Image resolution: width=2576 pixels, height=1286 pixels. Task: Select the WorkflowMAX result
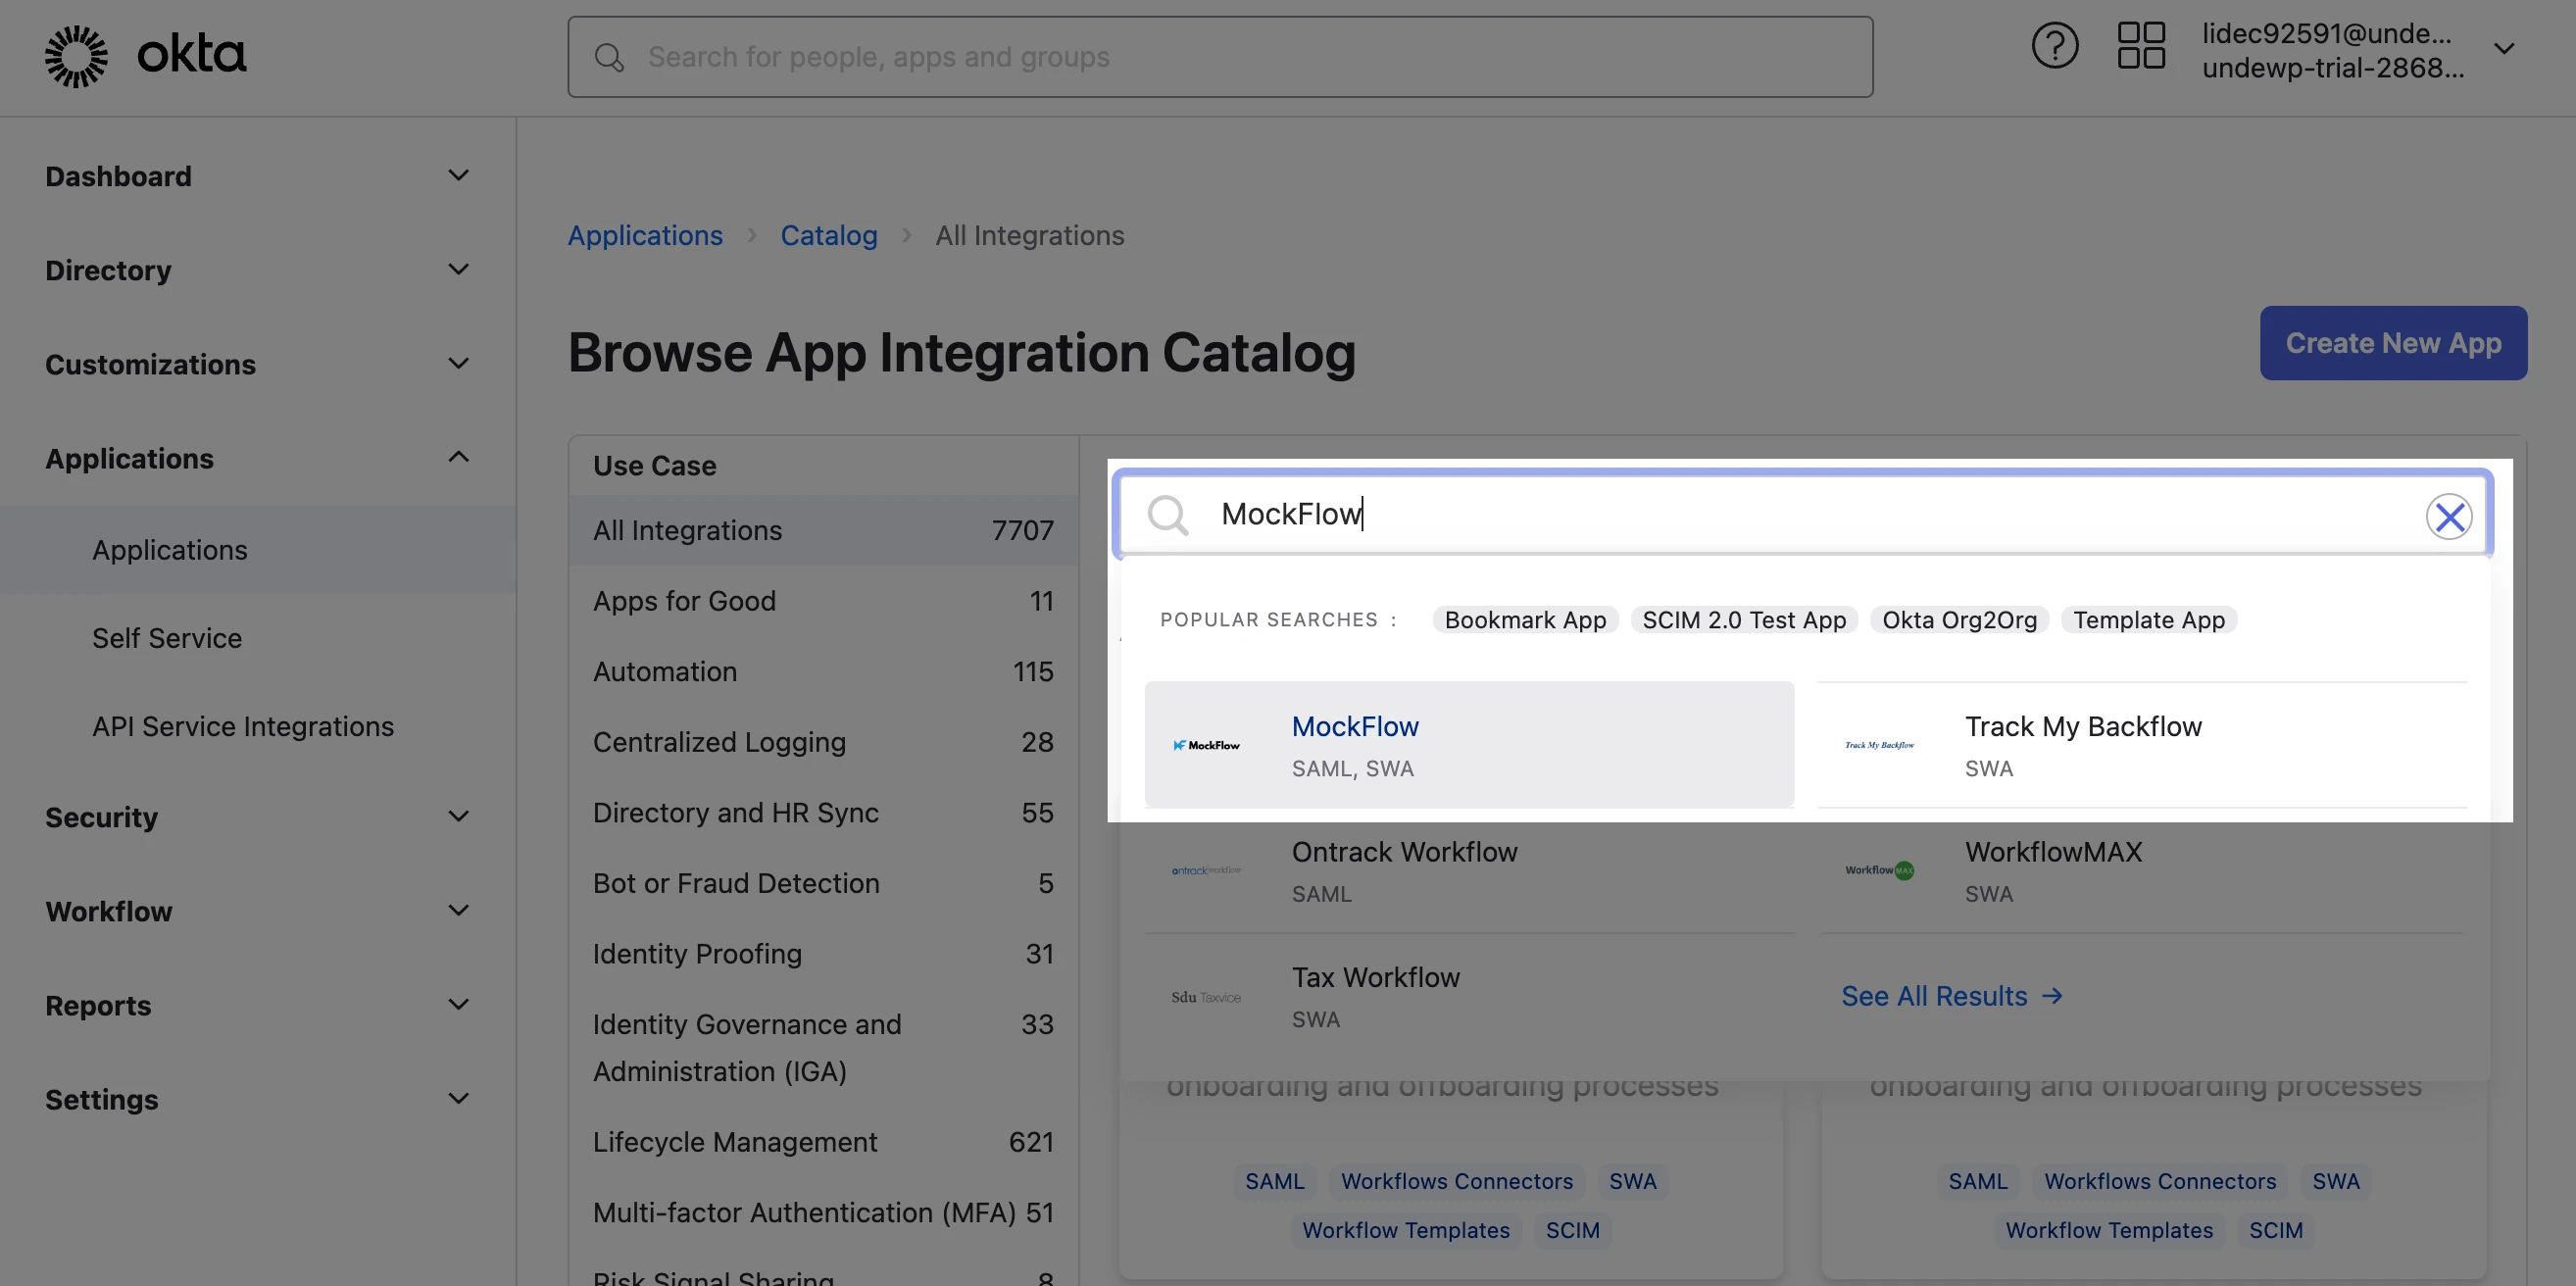click(2142, 870)
